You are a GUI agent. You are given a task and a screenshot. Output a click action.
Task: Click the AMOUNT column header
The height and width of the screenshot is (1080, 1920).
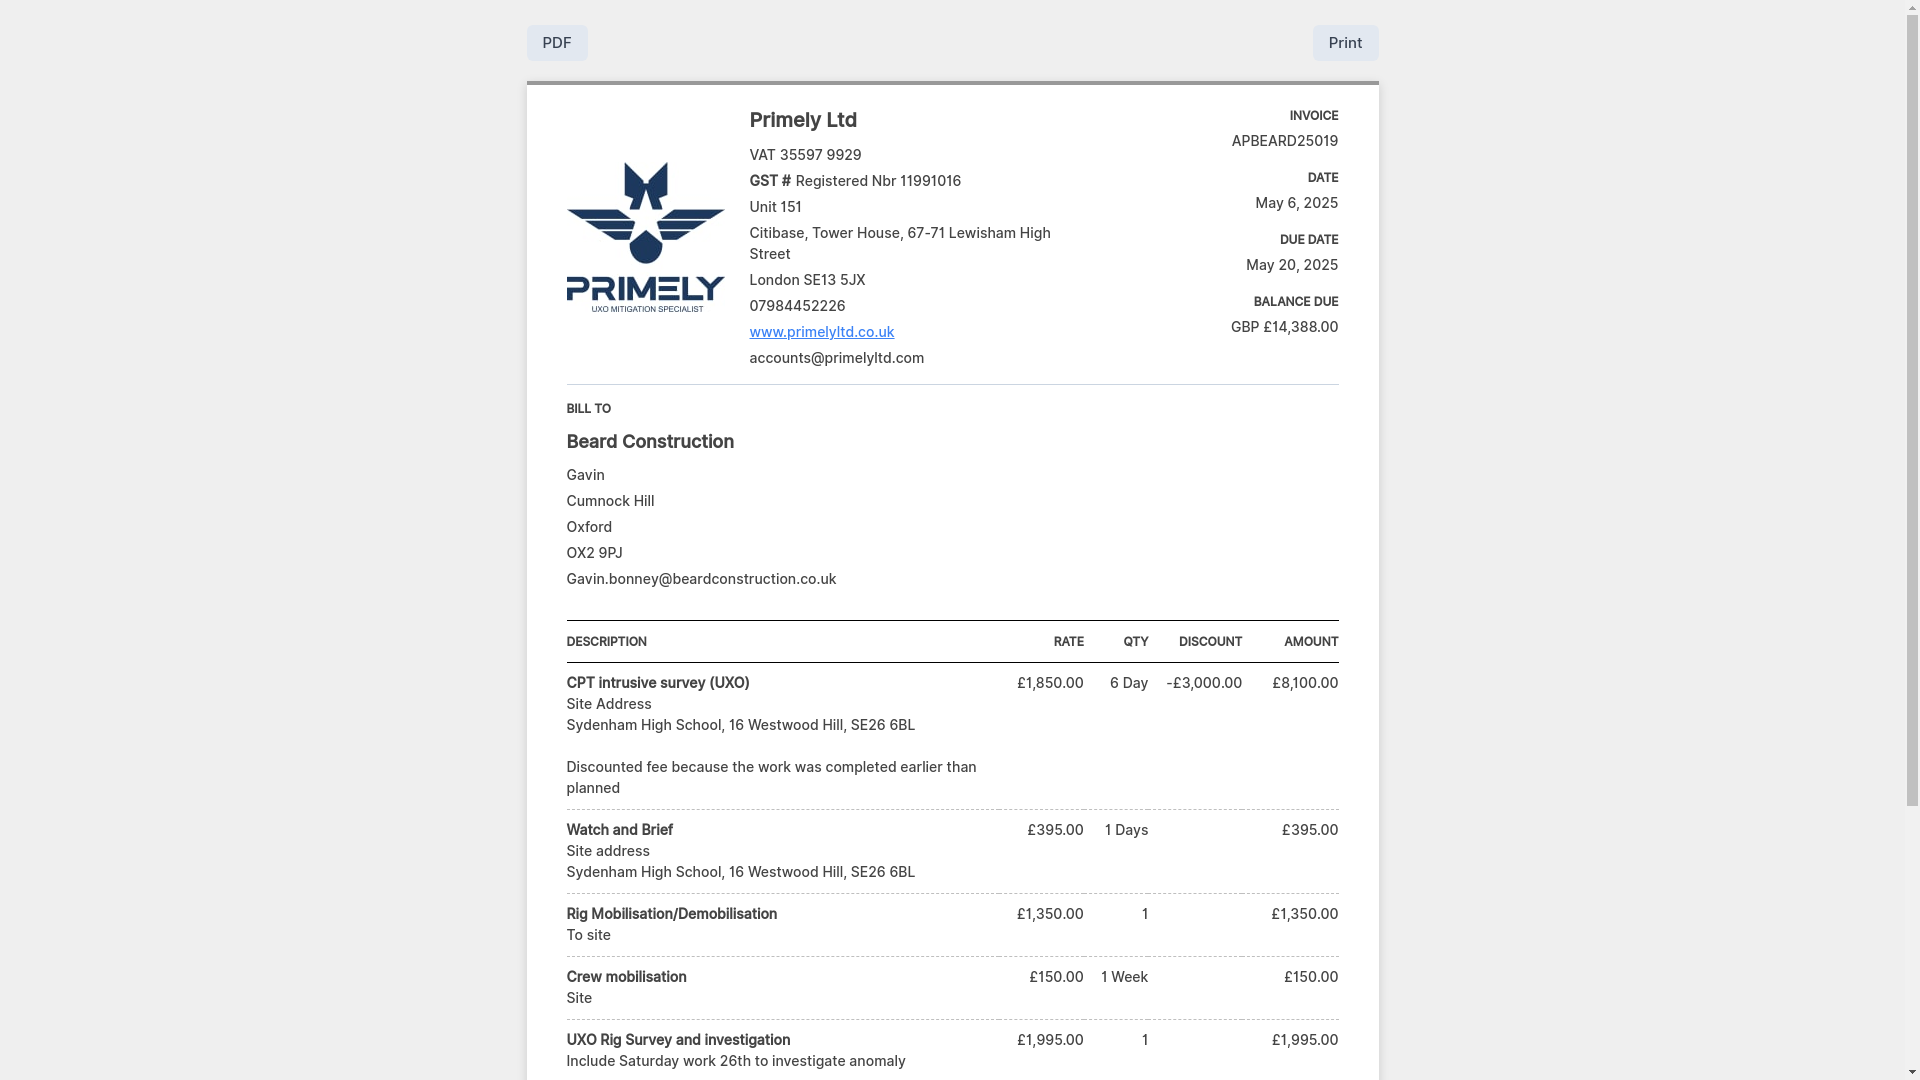[1312, 642]
